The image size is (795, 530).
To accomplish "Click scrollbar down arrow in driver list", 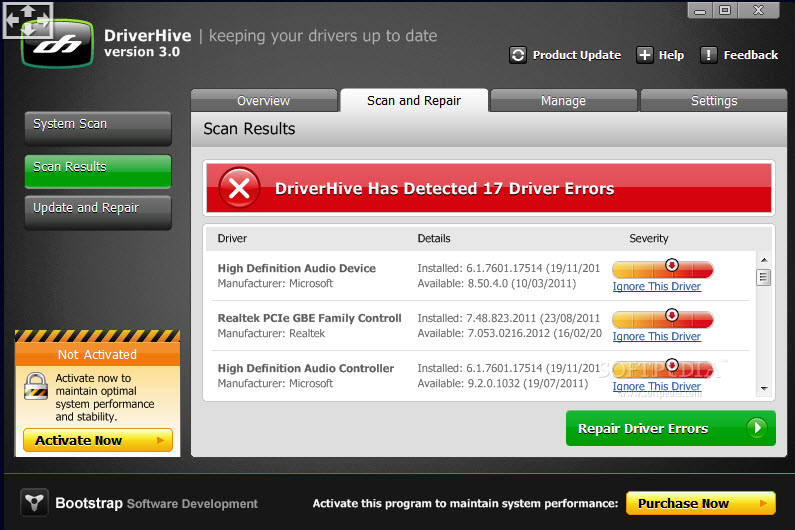I will click(x=764, y=388).
